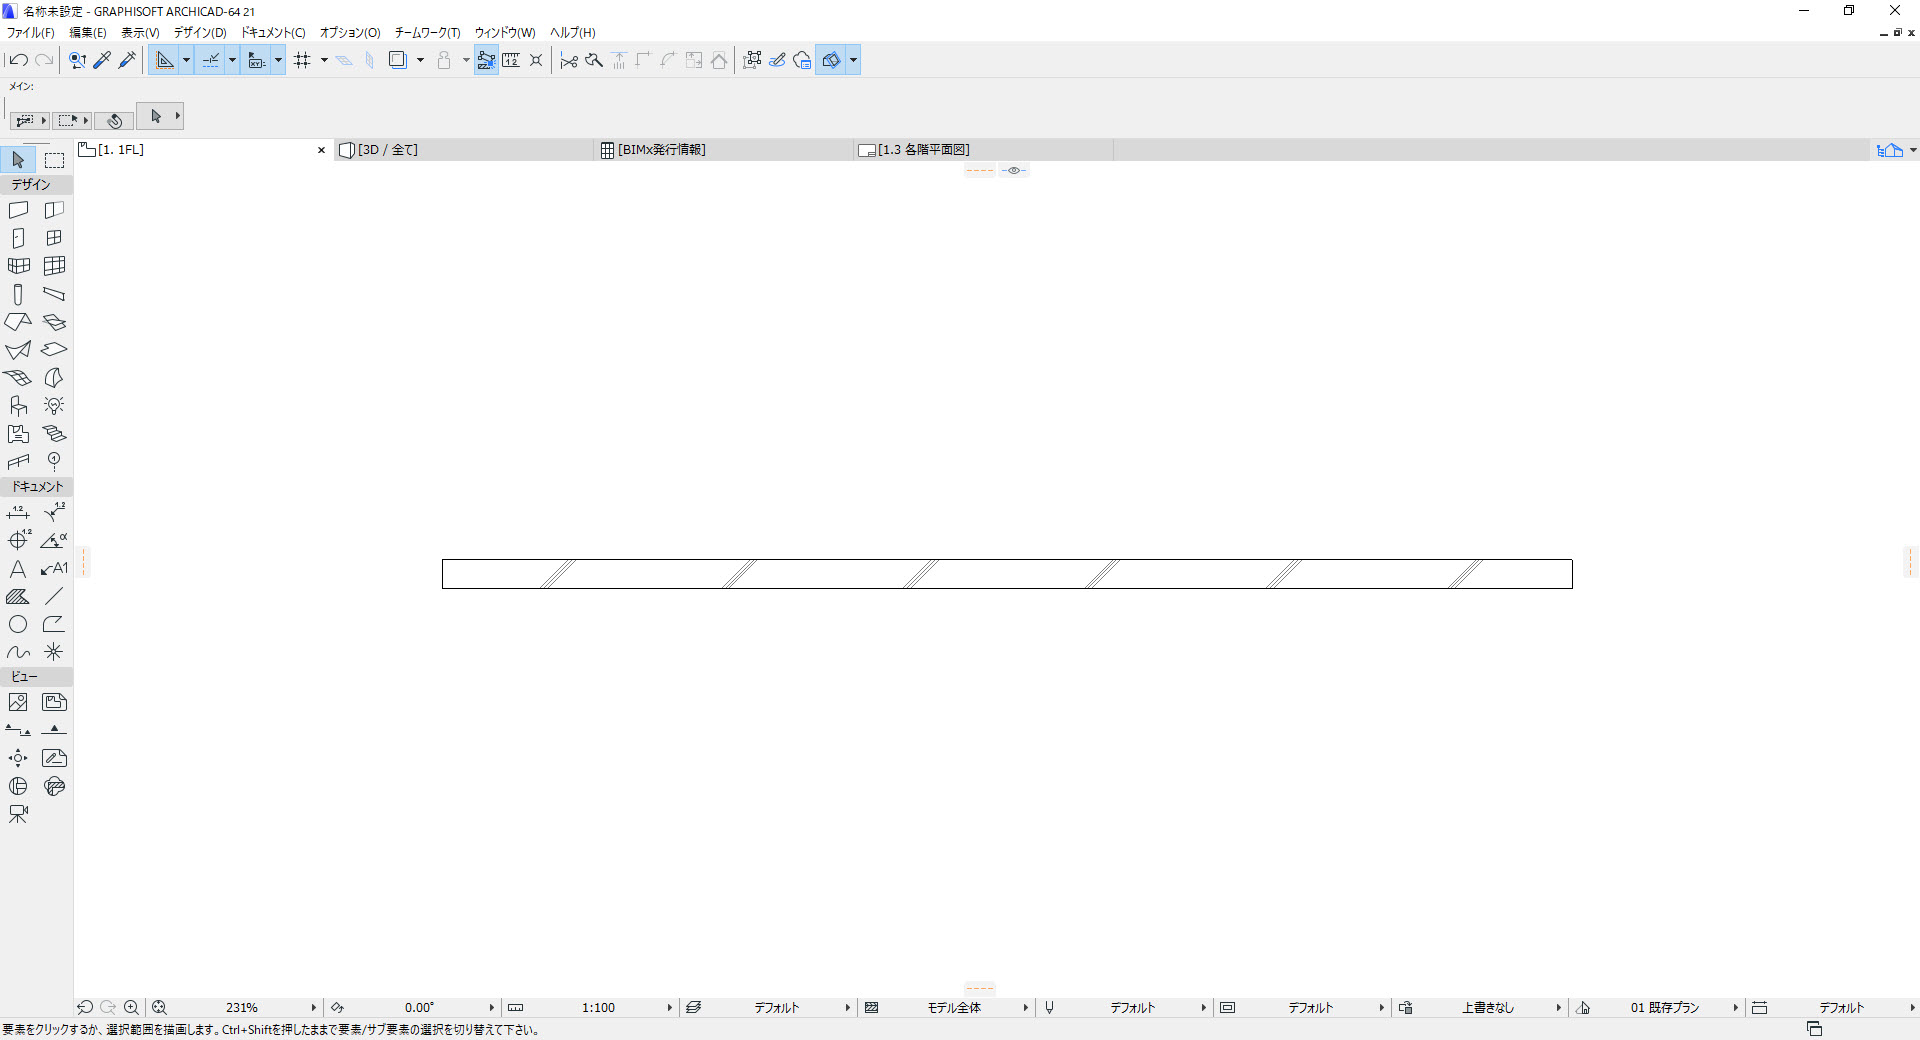1920x1040 pixels.
Task: Select the Lamp tool icon
Action: [54, 406]
